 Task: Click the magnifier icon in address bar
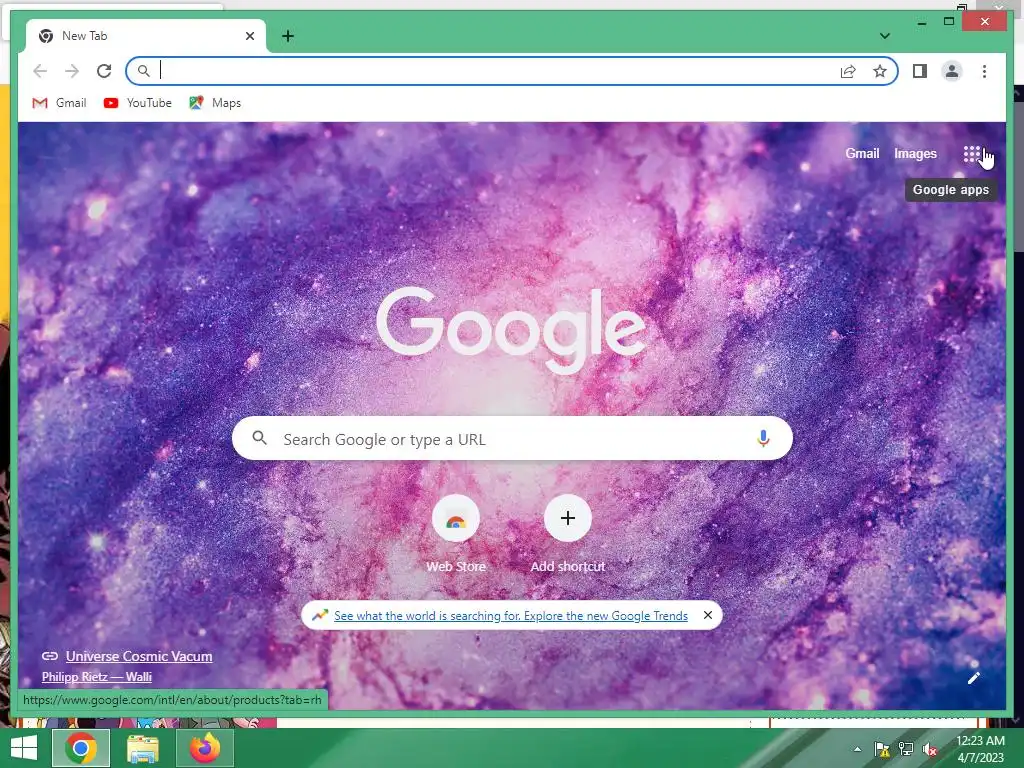[143, 71]
